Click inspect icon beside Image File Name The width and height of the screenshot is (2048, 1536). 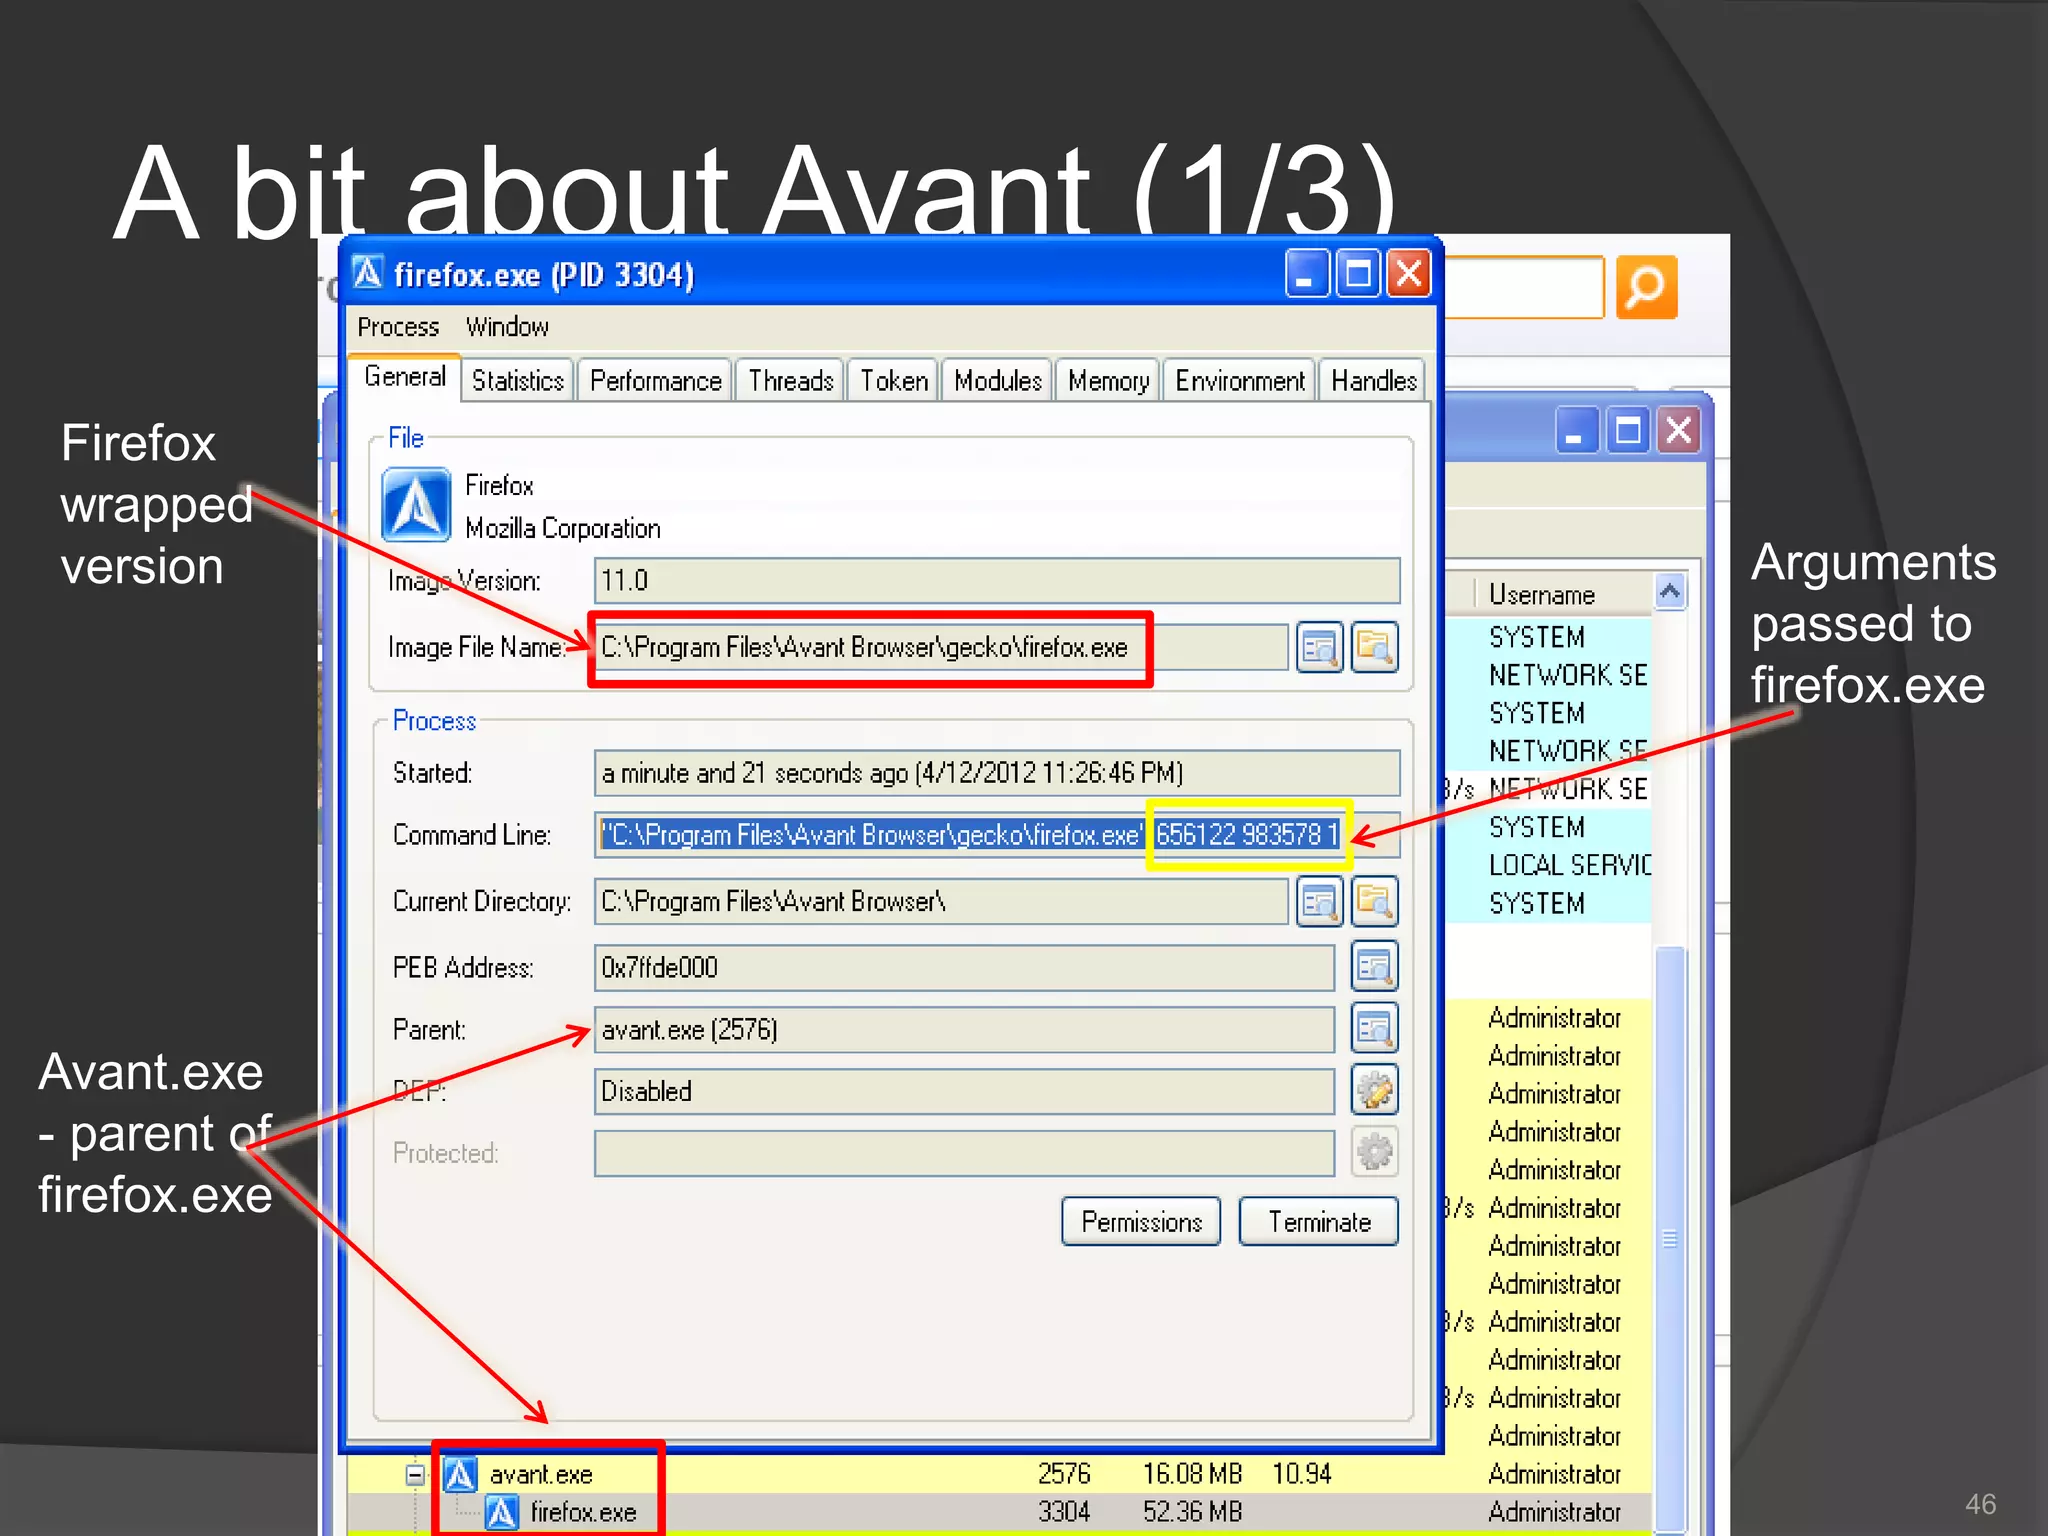pos(1319,647)
